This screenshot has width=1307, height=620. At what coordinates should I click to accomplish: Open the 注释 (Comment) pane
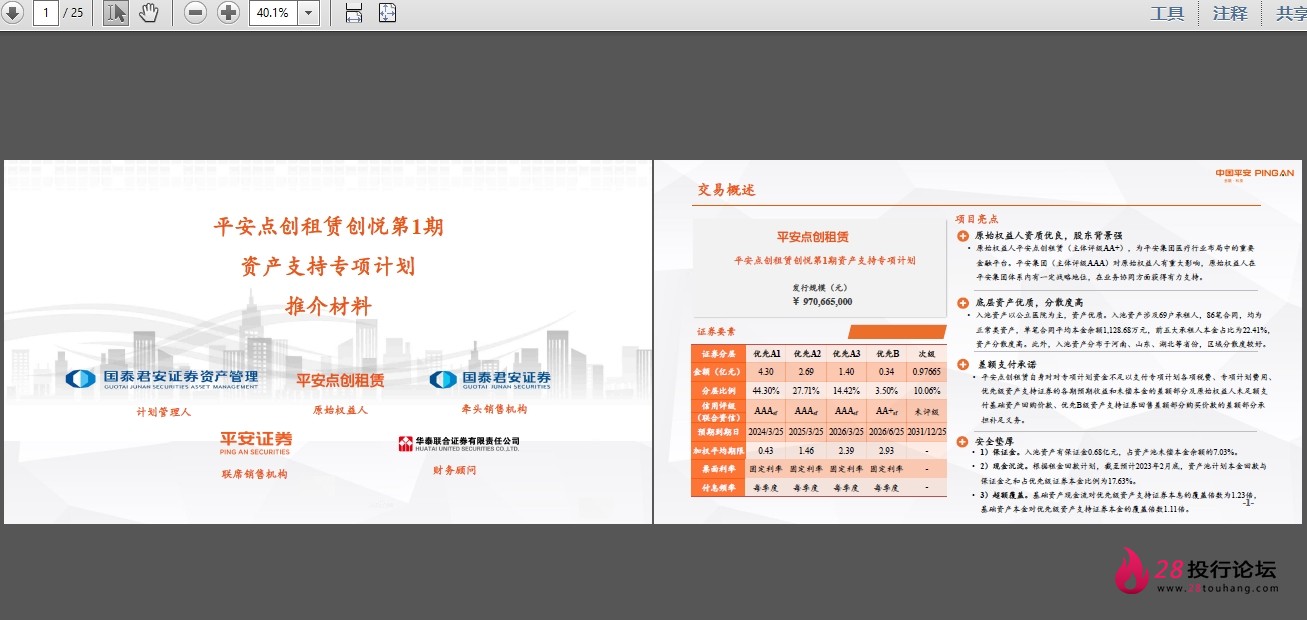click(x=1230, y=13)
